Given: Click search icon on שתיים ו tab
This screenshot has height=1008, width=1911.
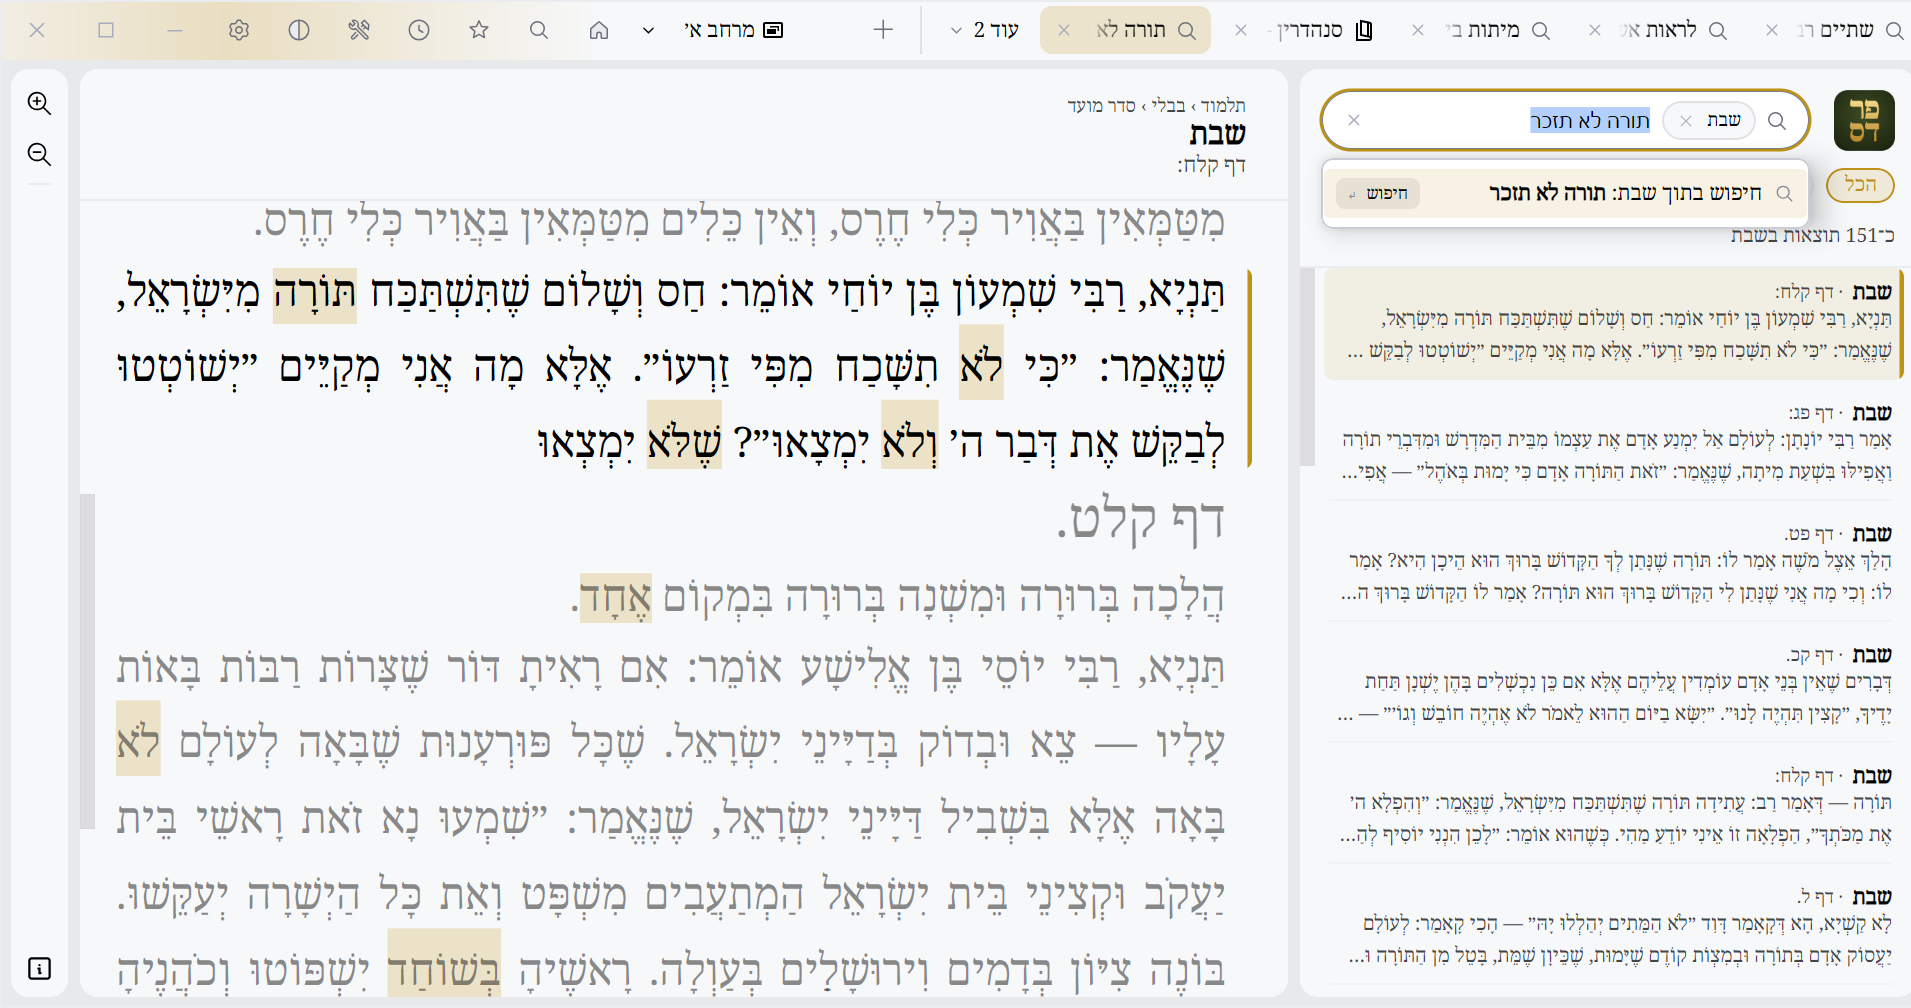Looking at the screenshot, I should coord(1894,31).
